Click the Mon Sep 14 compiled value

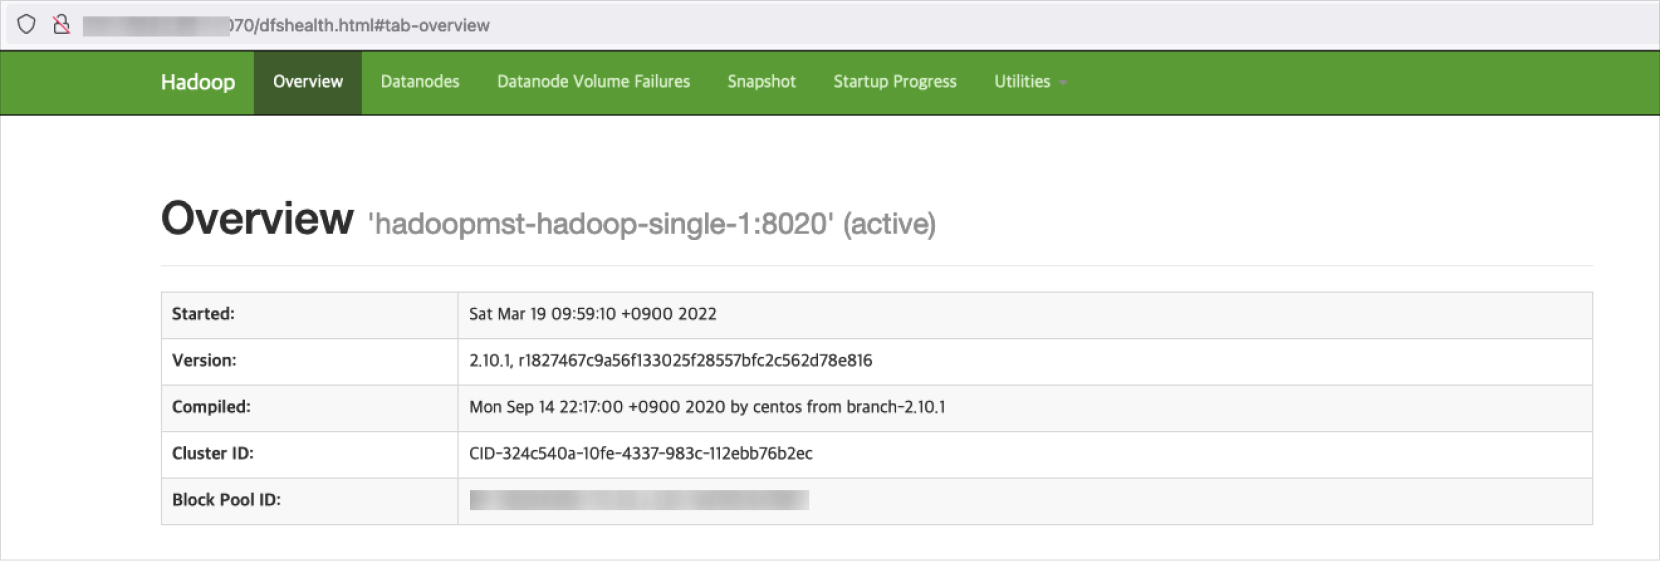707,407
